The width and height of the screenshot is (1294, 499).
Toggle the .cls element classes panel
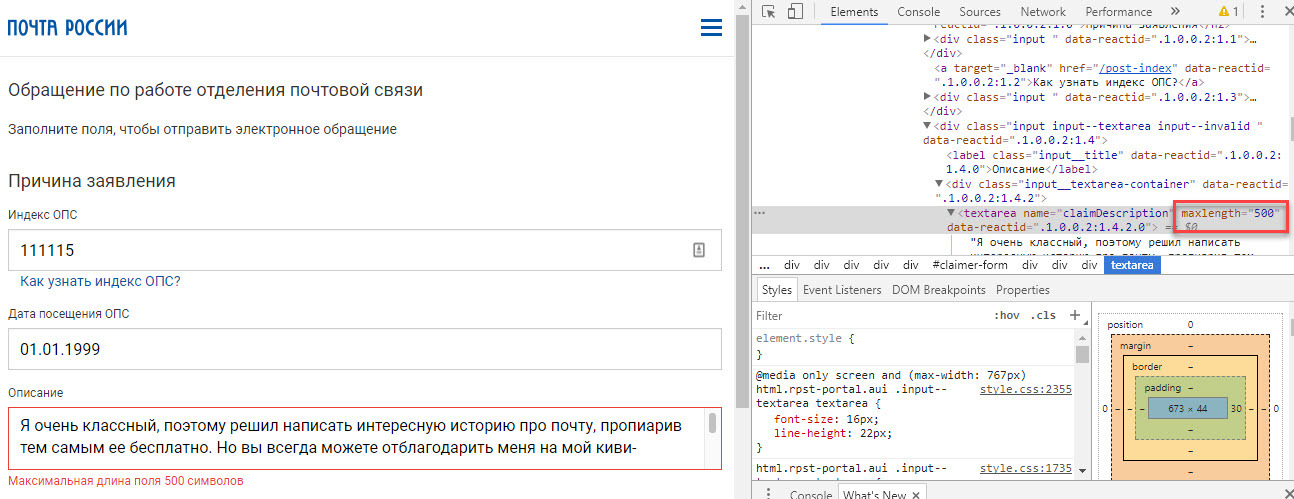[x=1043, y=315]
